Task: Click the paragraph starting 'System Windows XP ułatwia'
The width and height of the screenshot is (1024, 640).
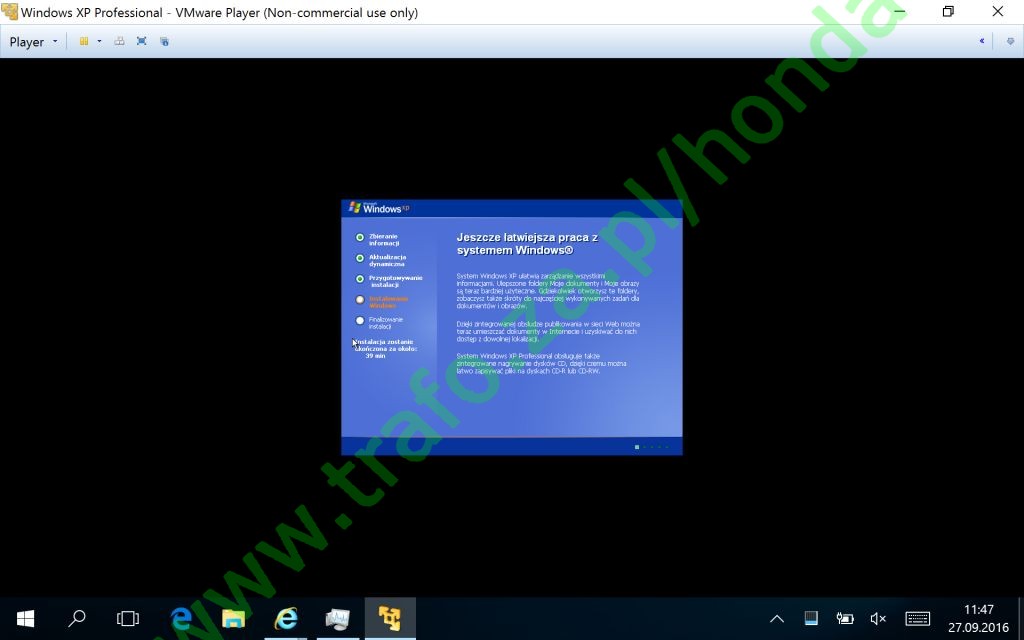Action: (548, 291)
